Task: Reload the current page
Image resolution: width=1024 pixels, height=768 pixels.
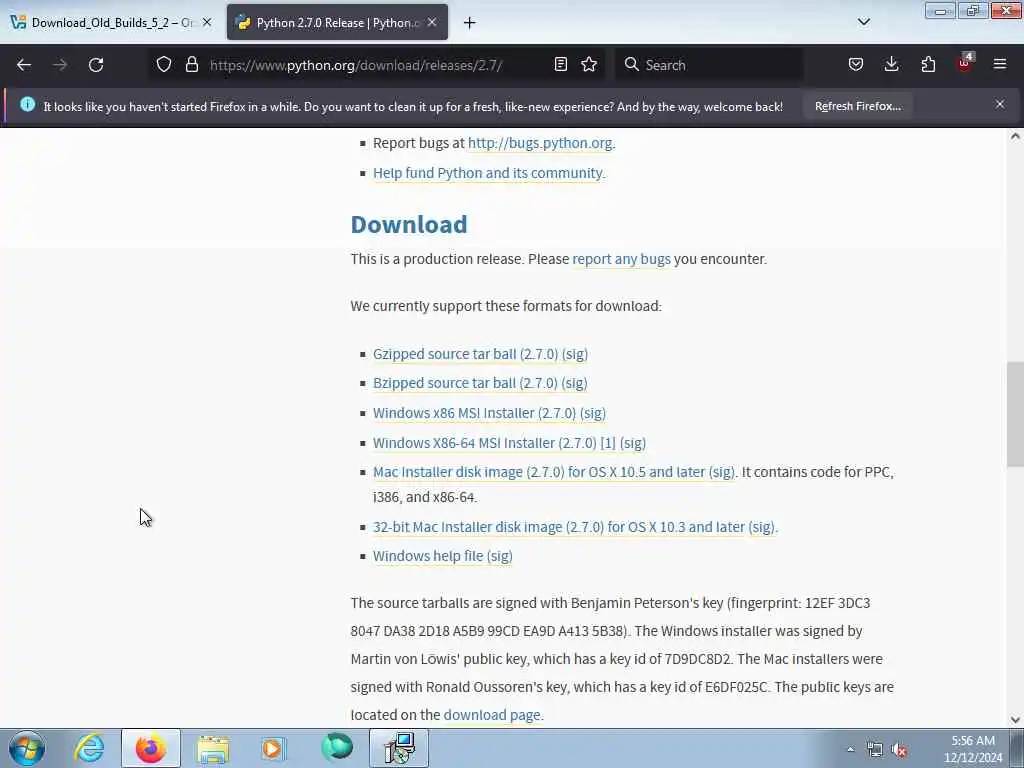Action: pos(96,65)
